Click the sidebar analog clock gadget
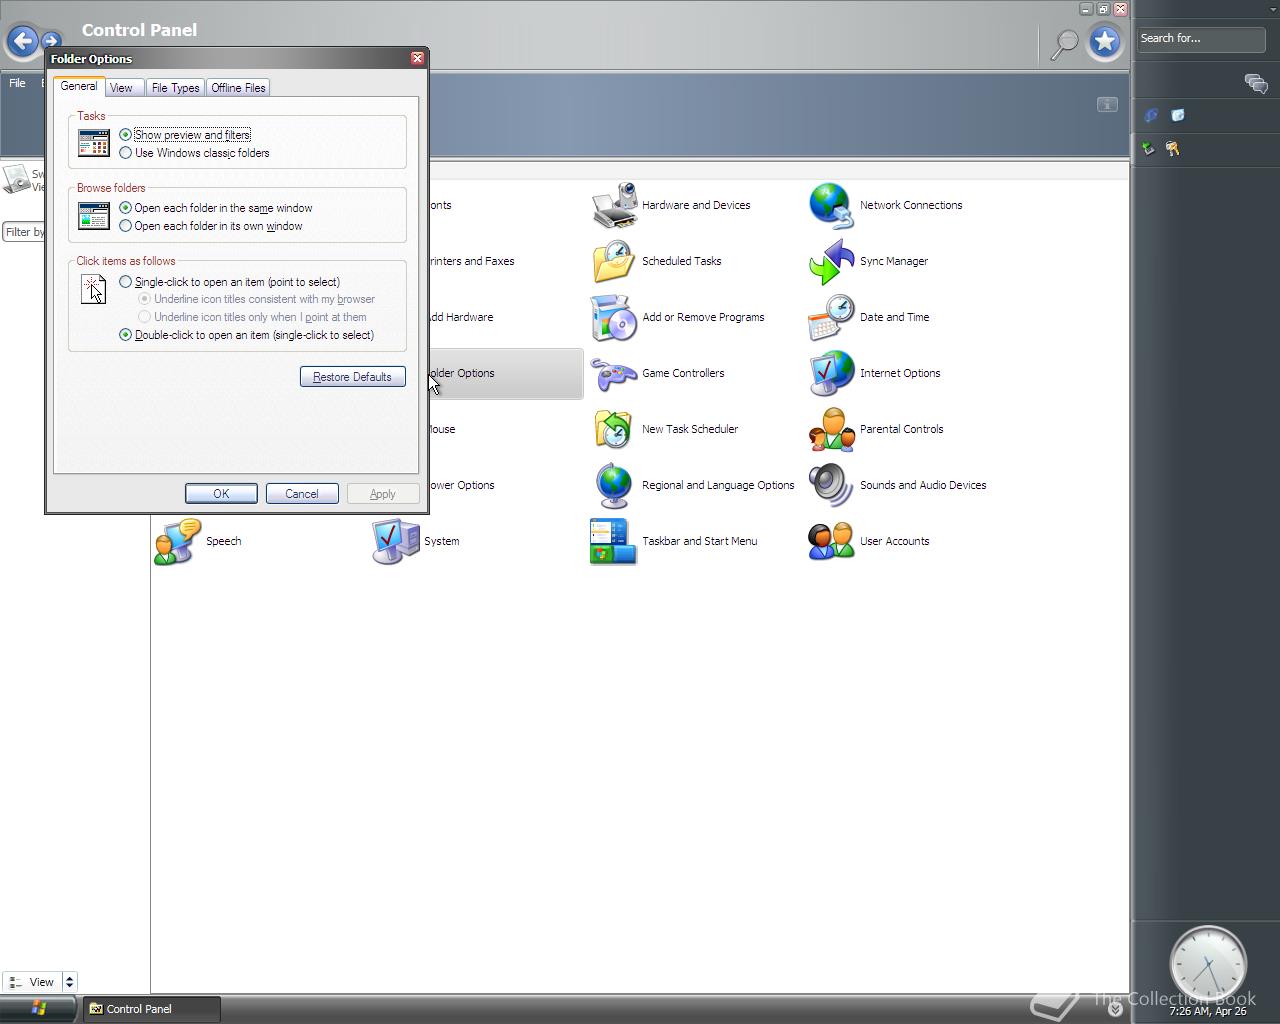Image resolution: width=1280 pixels, height=1024 pixels. [1208, 964]
